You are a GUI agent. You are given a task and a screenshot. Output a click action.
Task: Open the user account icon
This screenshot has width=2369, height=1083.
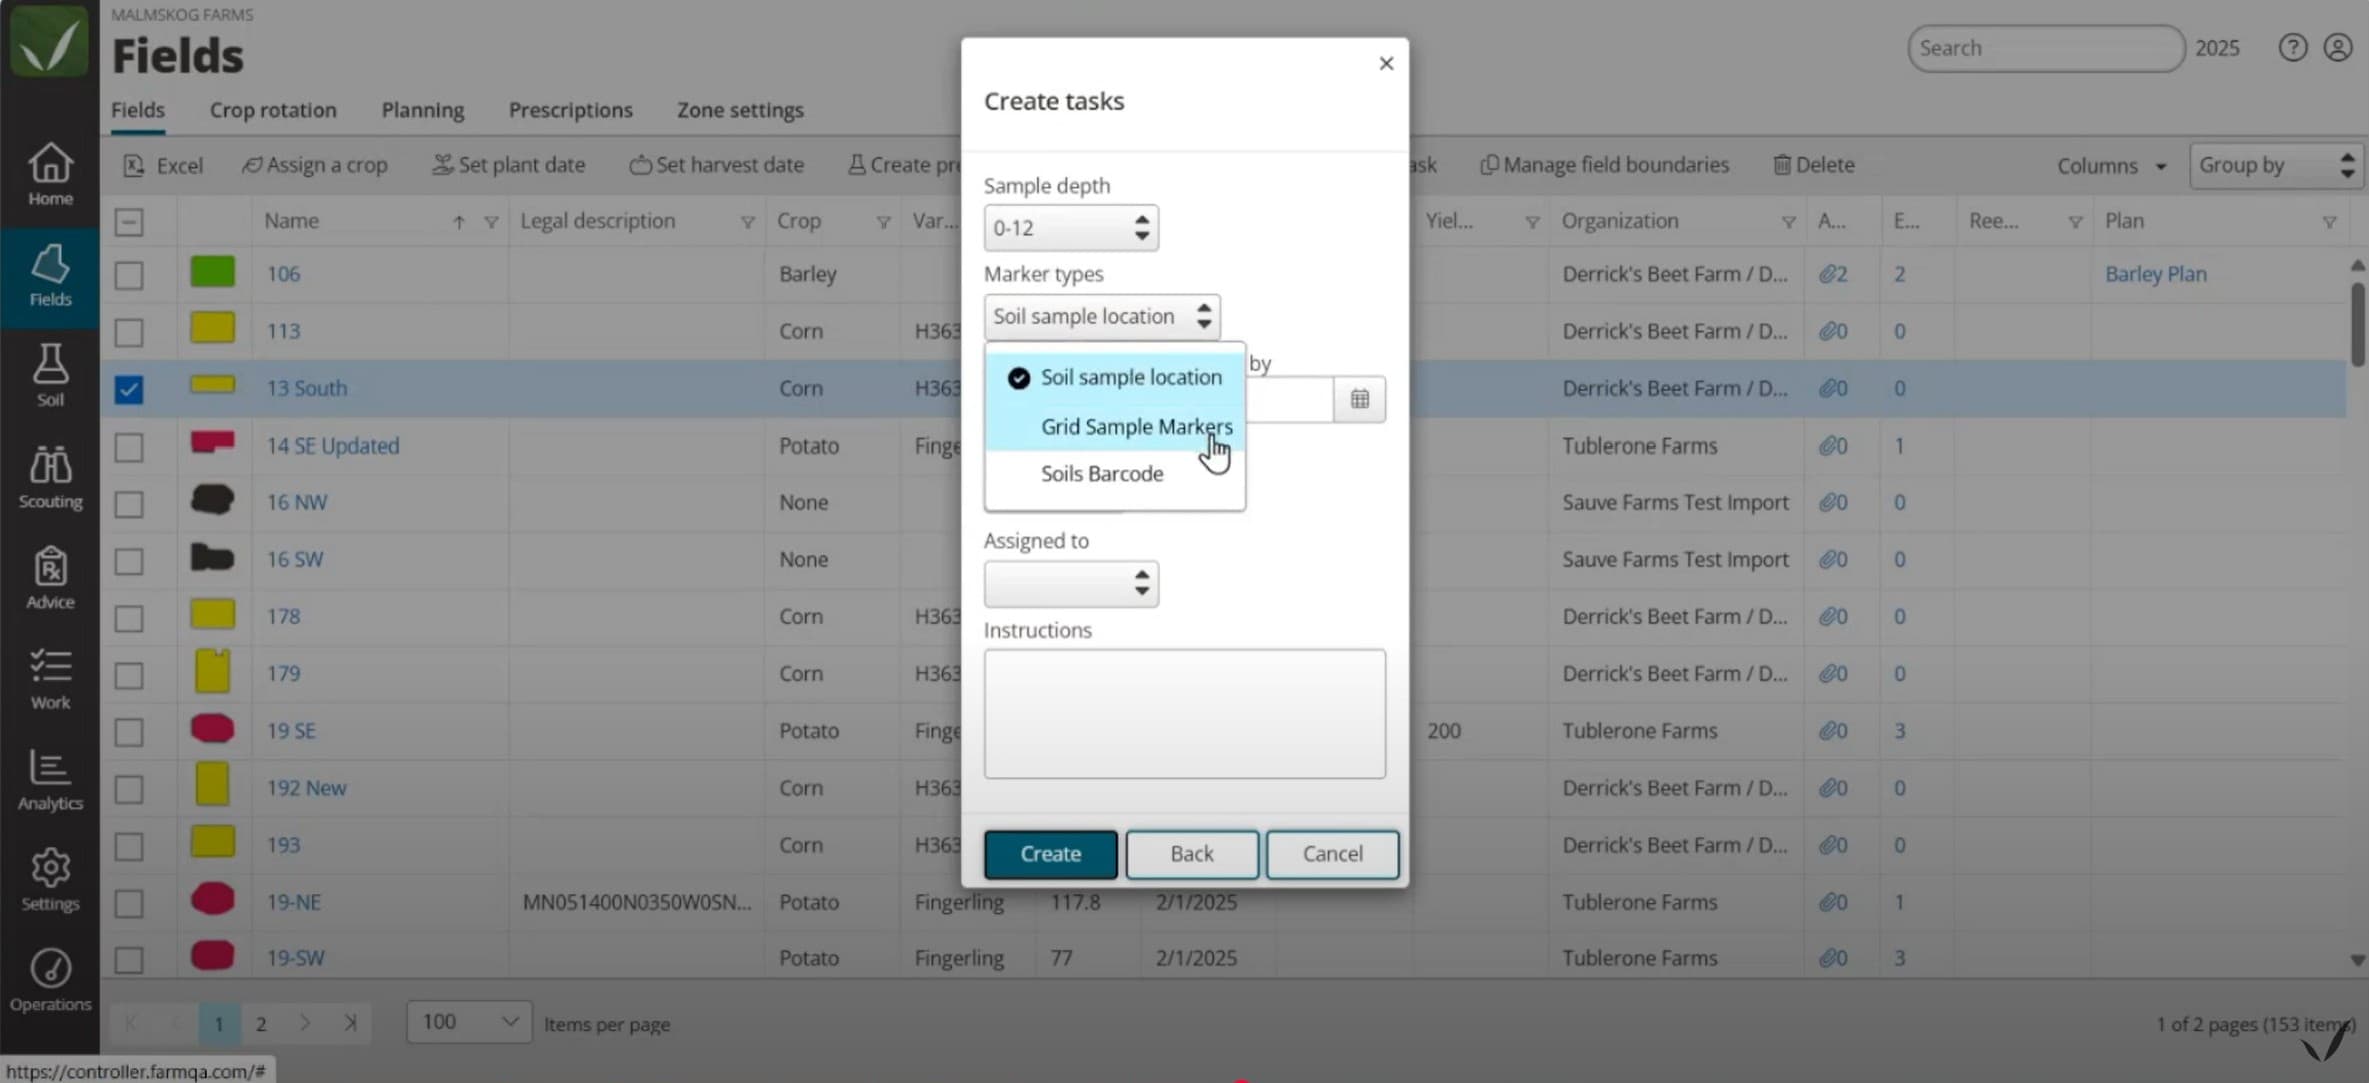(2337, 48)
